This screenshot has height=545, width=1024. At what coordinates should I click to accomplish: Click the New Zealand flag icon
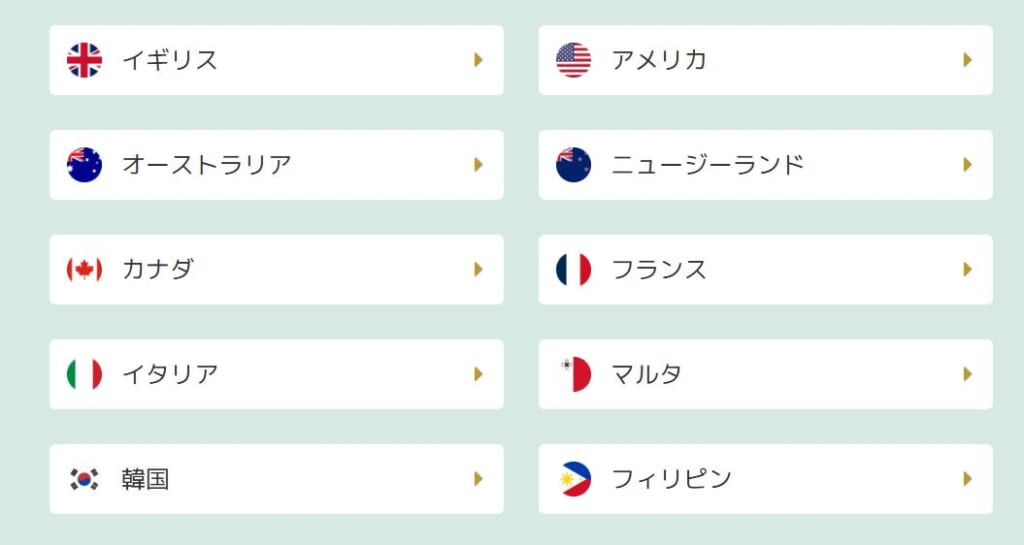coord(573,165)
